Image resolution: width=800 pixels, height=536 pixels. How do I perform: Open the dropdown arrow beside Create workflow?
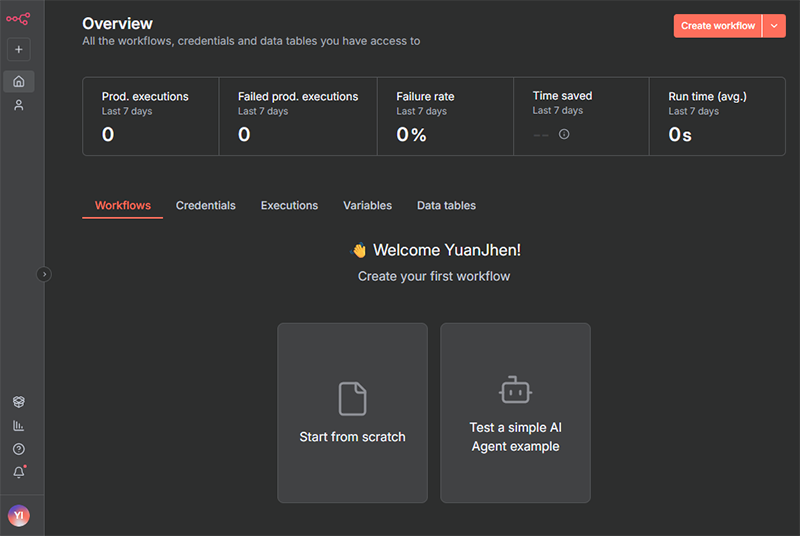pos(774,26)
